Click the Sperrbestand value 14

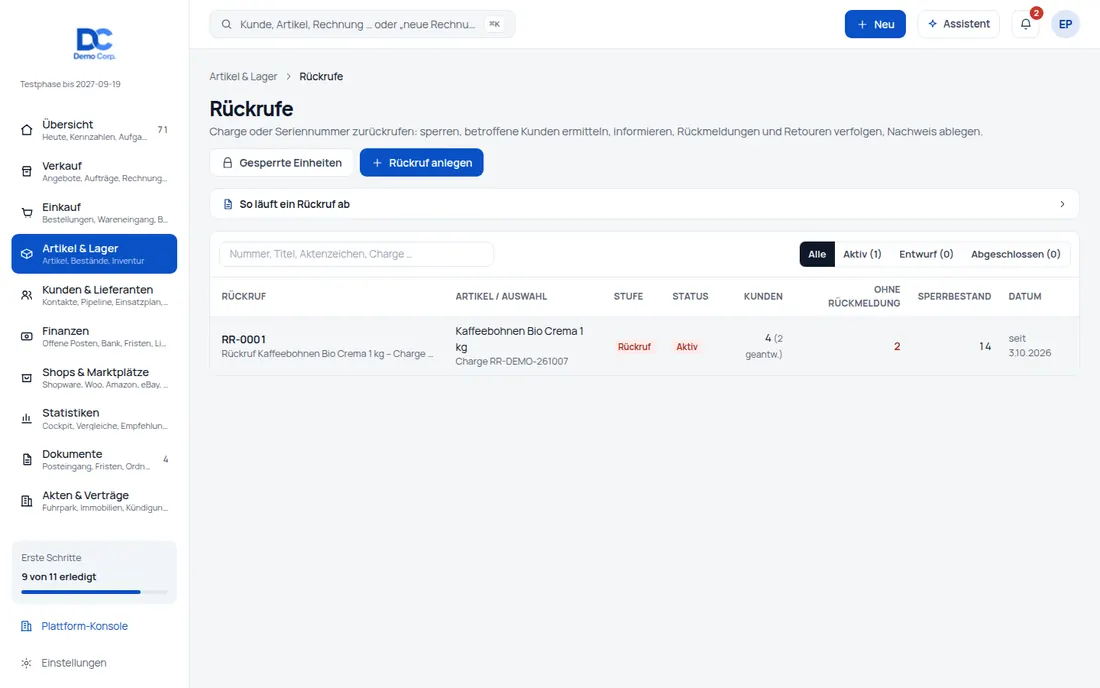985,346
